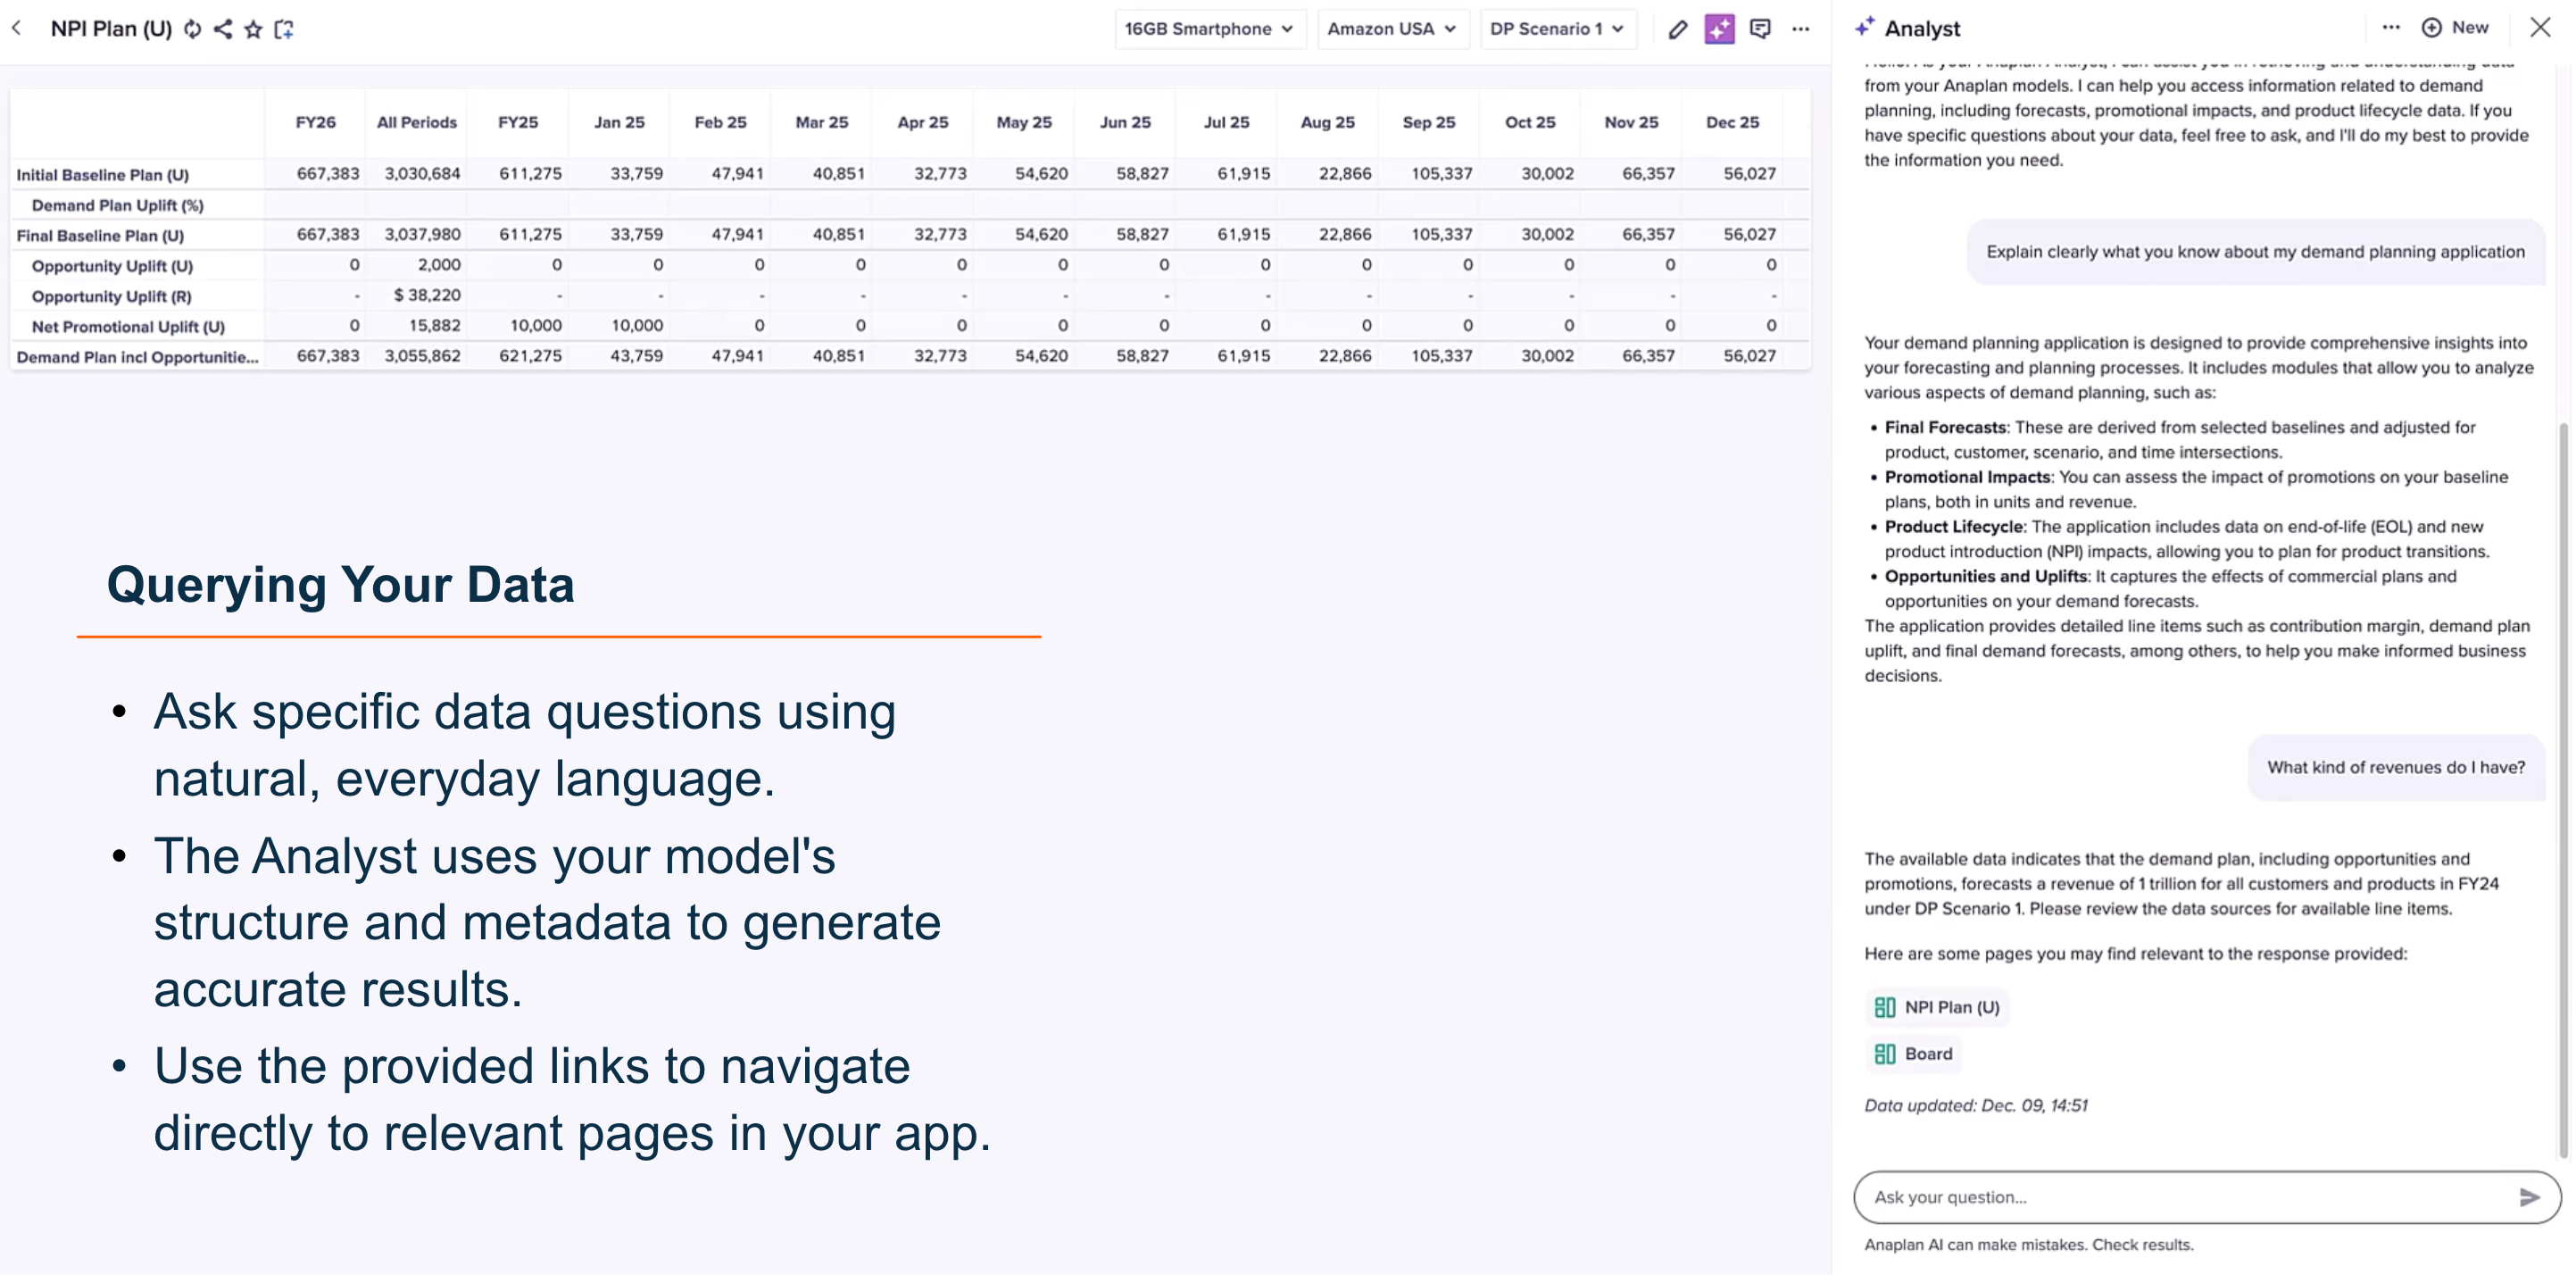Screen dimensions: 2576x1275
Task: Start a New Analyst conversation
Action: (2455, 28)
